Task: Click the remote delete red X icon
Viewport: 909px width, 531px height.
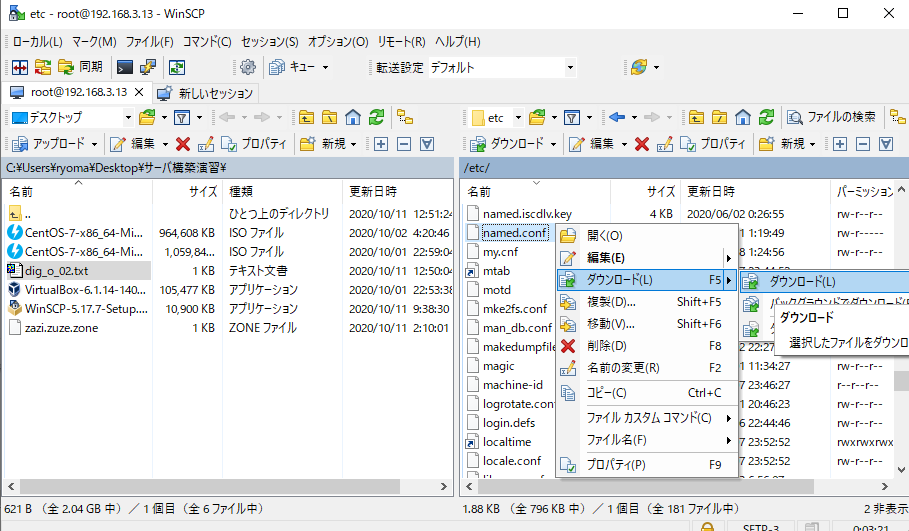Action: [642, 144]
